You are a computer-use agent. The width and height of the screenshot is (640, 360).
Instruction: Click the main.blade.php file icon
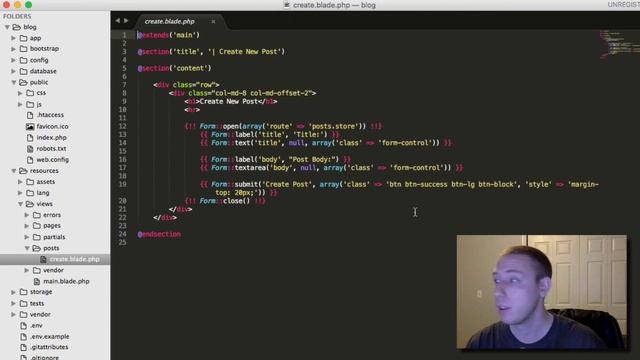tap(37, 281)
